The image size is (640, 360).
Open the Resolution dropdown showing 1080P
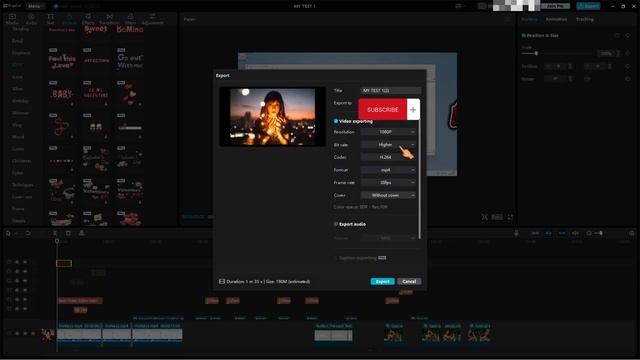pyautogui.click(x=388, y=132)
